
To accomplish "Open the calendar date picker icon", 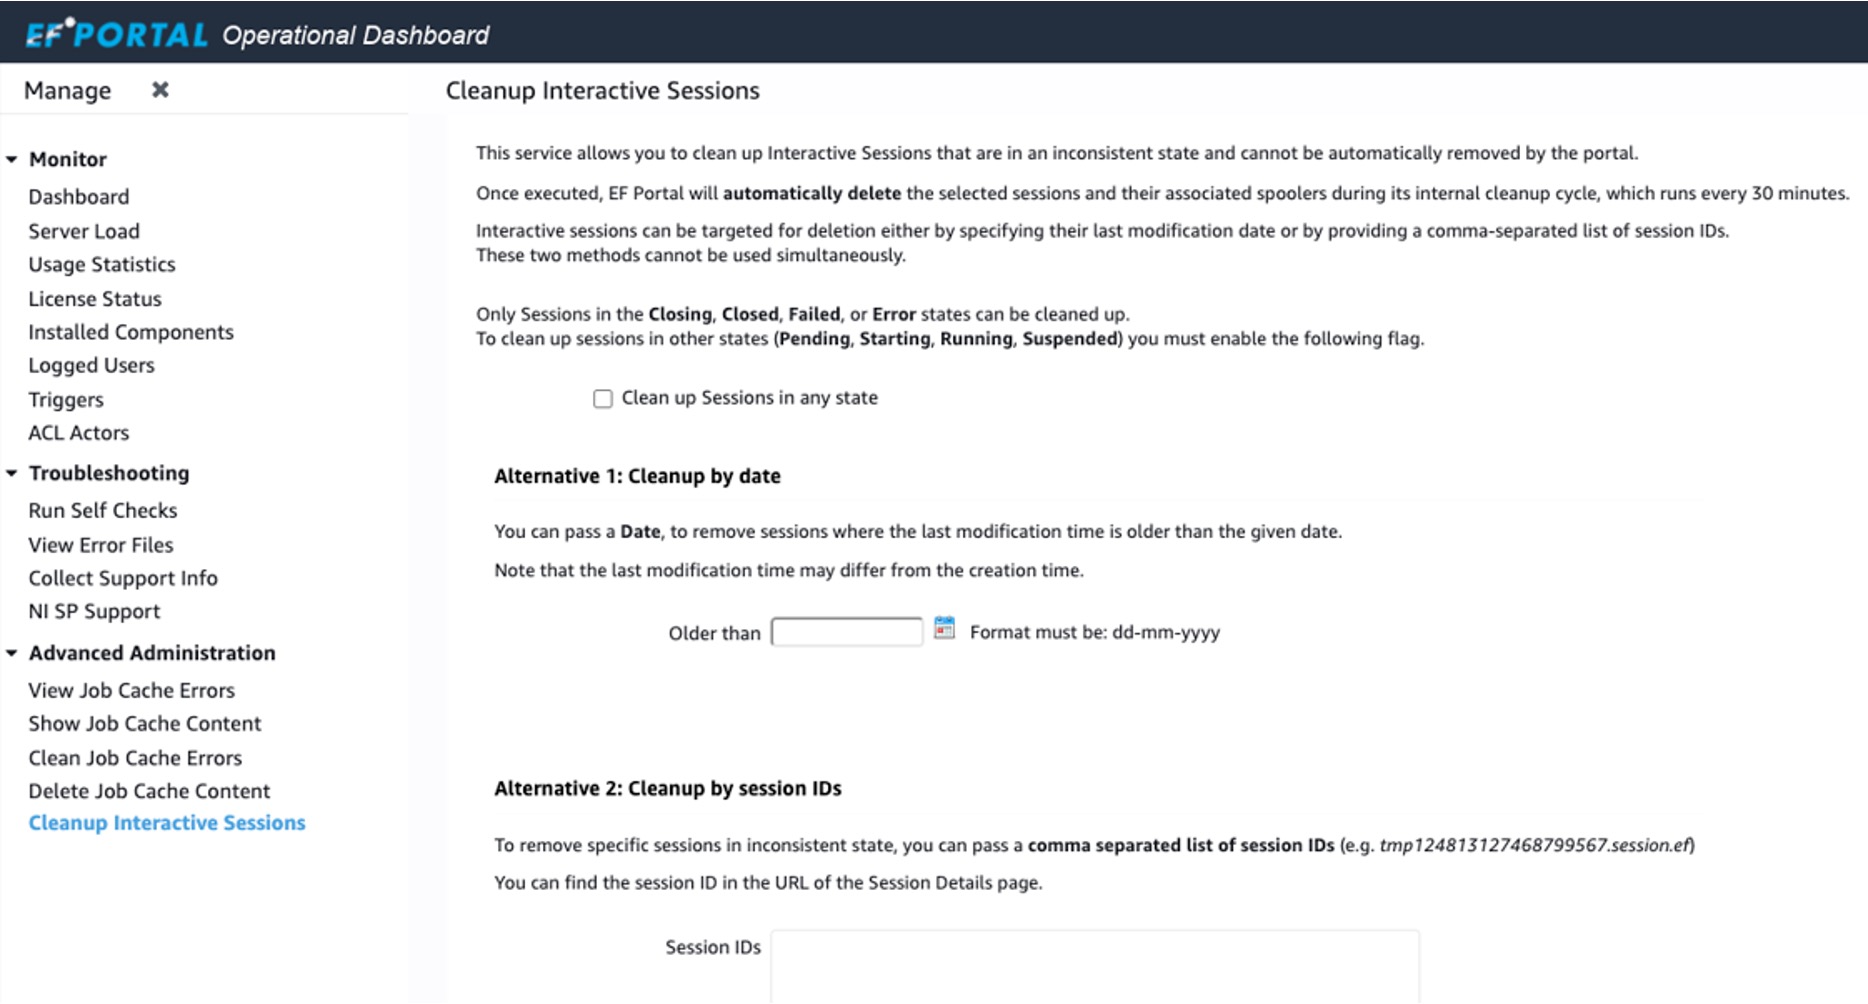I will [x=944, y=629].
